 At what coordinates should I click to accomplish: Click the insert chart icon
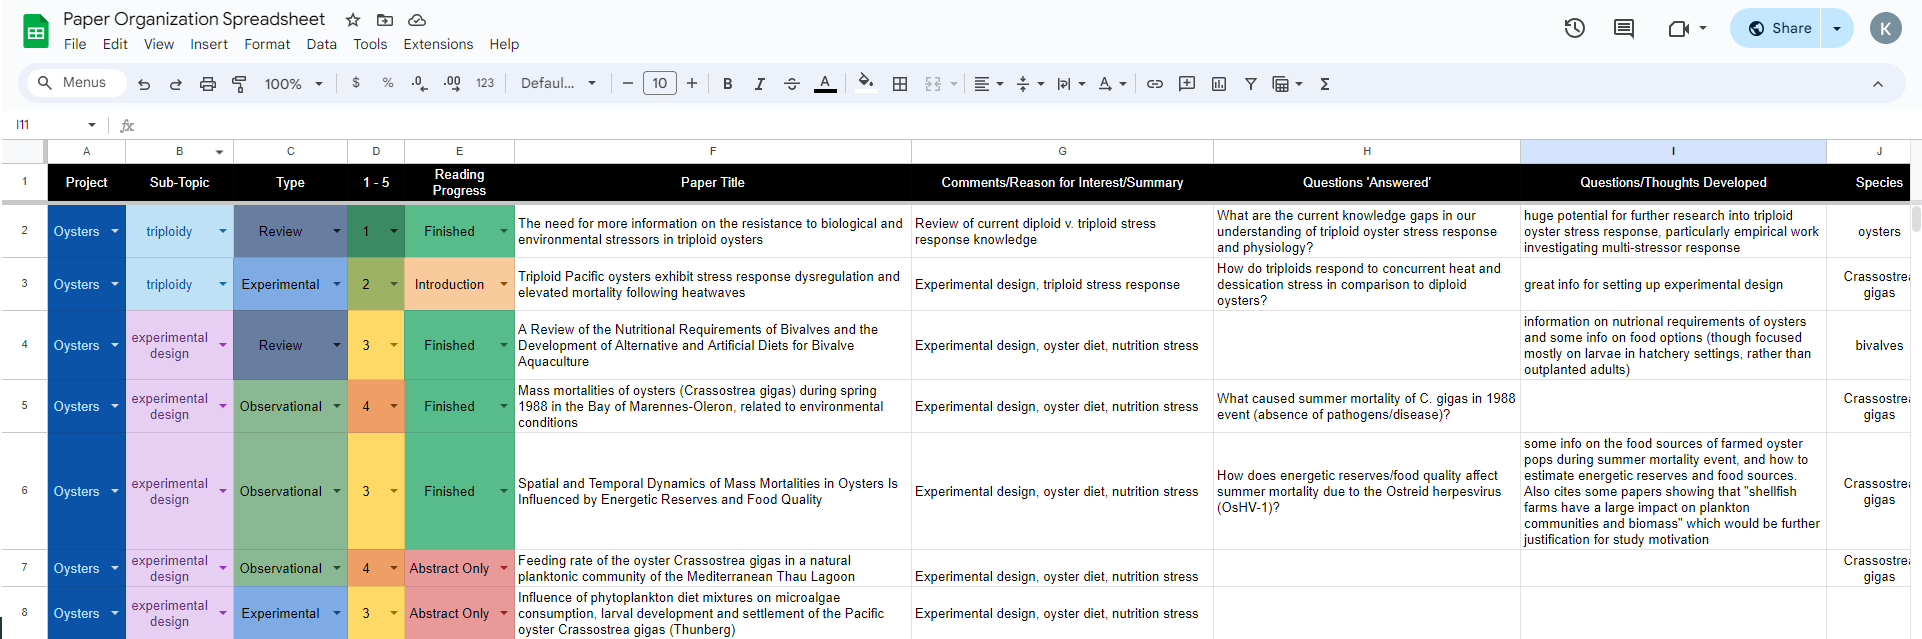click(1218, 84)
